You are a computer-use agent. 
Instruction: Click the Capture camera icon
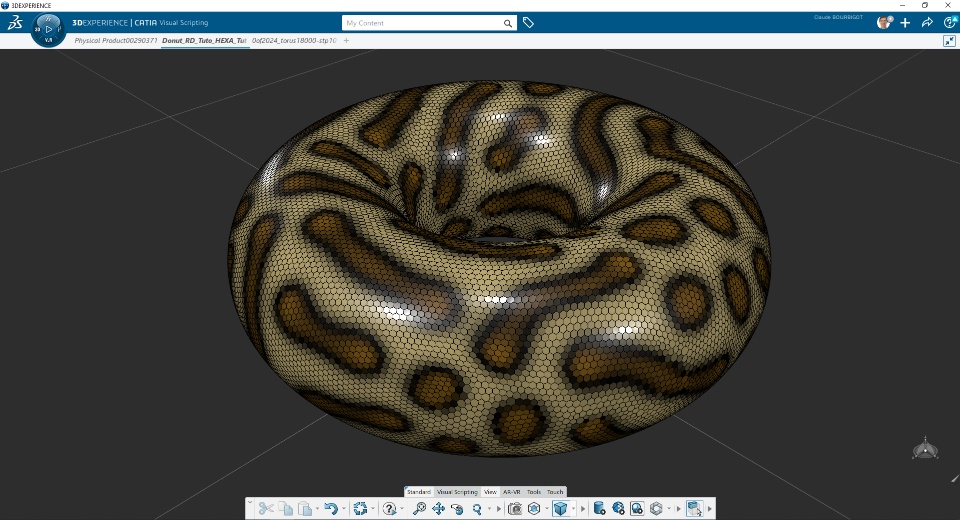click(515, 508)
